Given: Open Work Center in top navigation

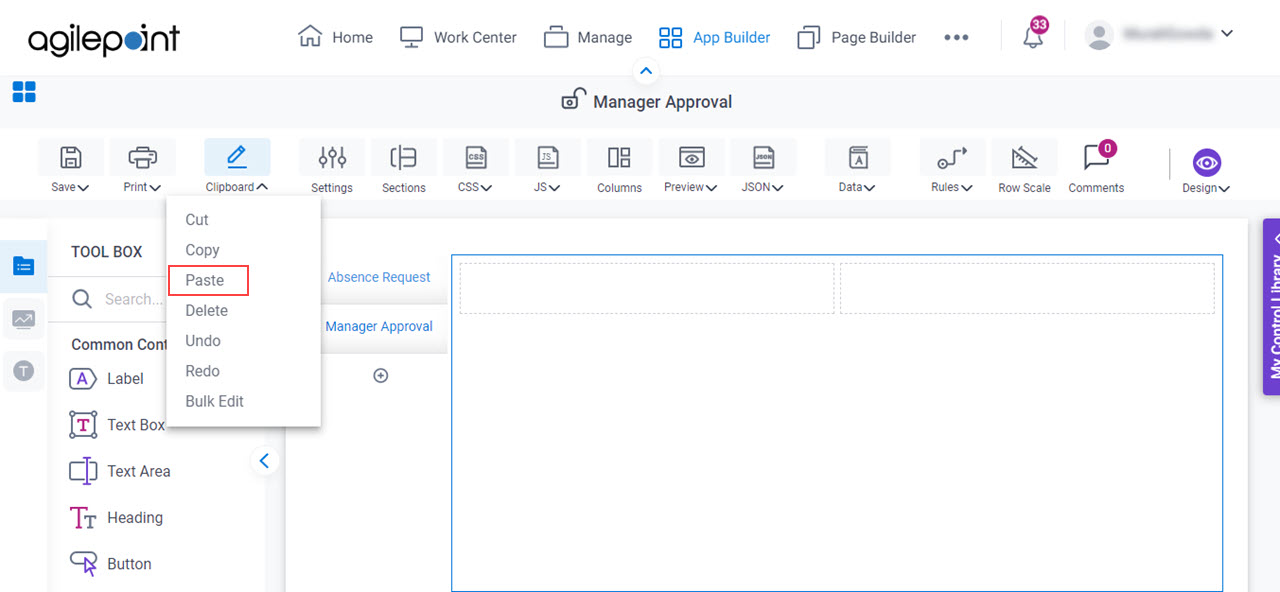Looking at the screenshot, I should coord(458,37).
